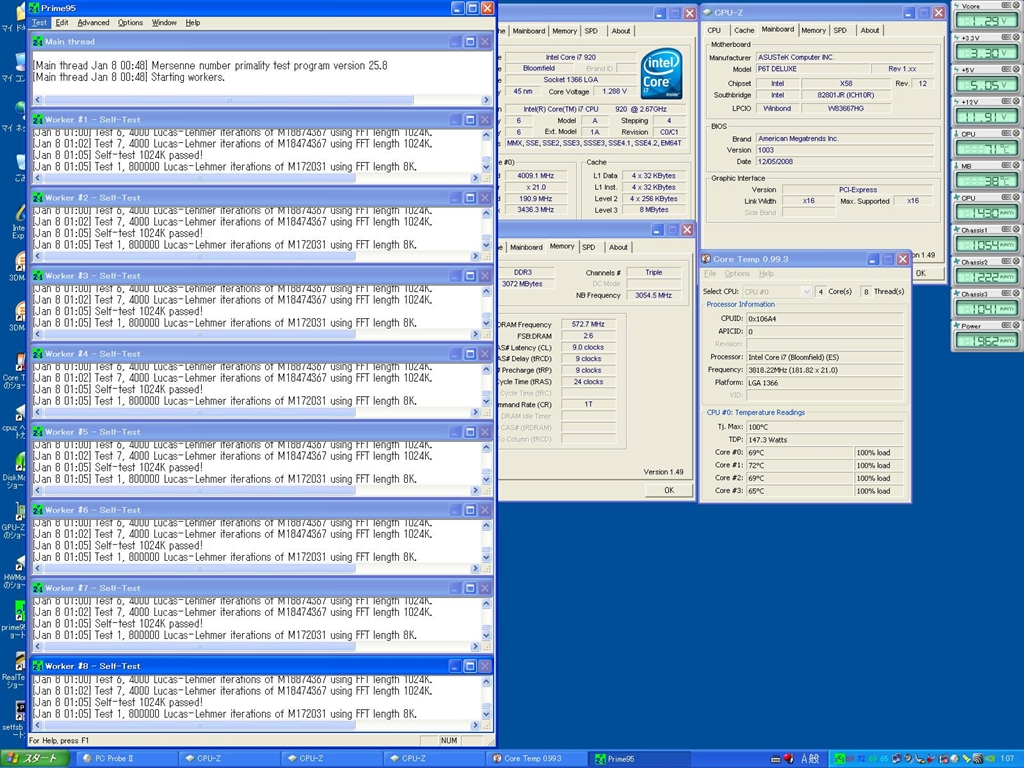The width and height of the screenshot is (1024, 768).
Task: Select the Memory tab in rightmost CPU-Z
Action: click(813, 30)
